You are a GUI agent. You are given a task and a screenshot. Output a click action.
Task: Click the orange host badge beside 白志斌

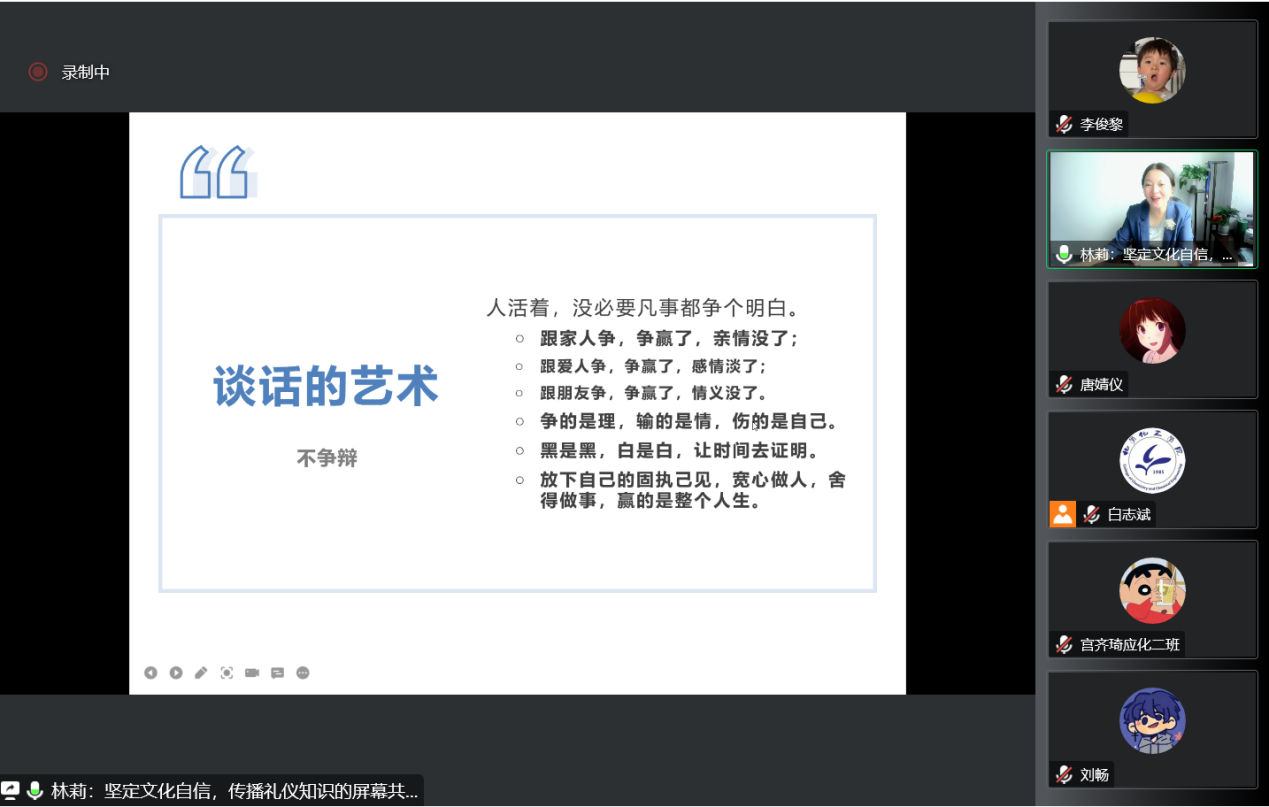[1062, 514]
